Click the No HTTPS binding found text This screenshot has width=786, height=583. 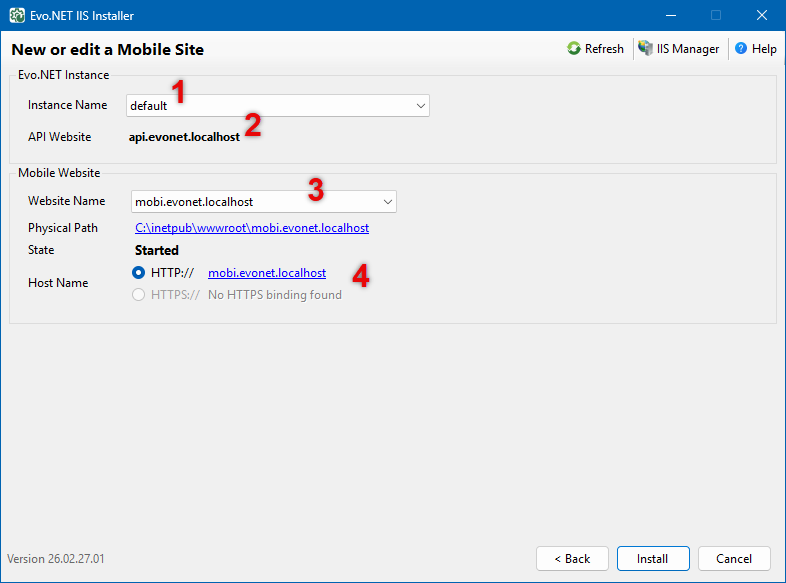click(275, 295)
